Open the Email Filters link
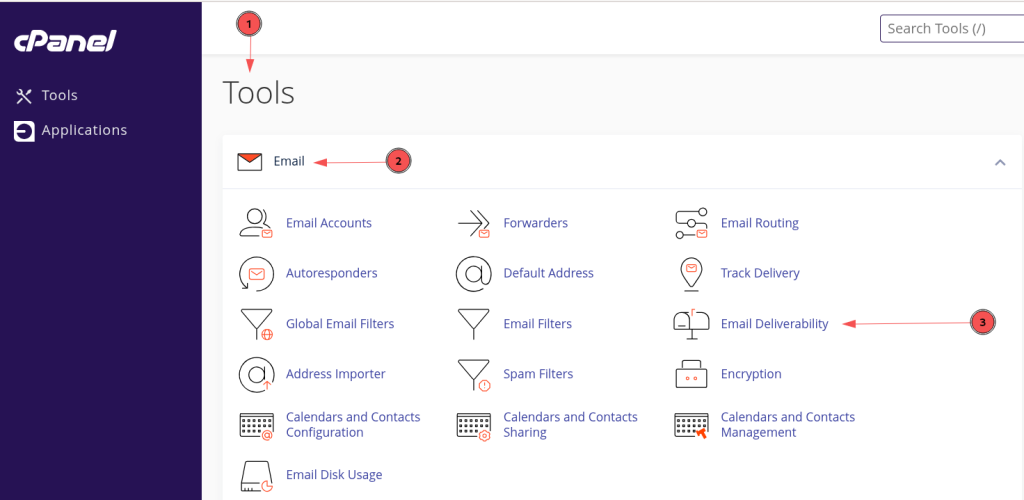The height and width of the screenshot is (500, 1024). pyautogui.click(x=537, y=324)
